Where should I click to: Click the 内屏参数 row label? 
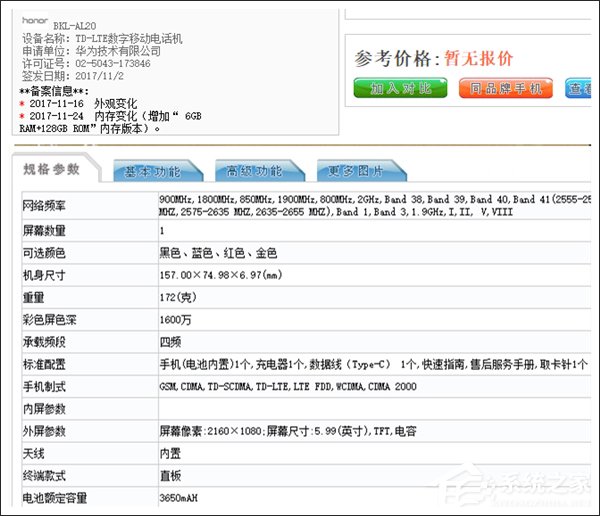[x=44, y=409]
